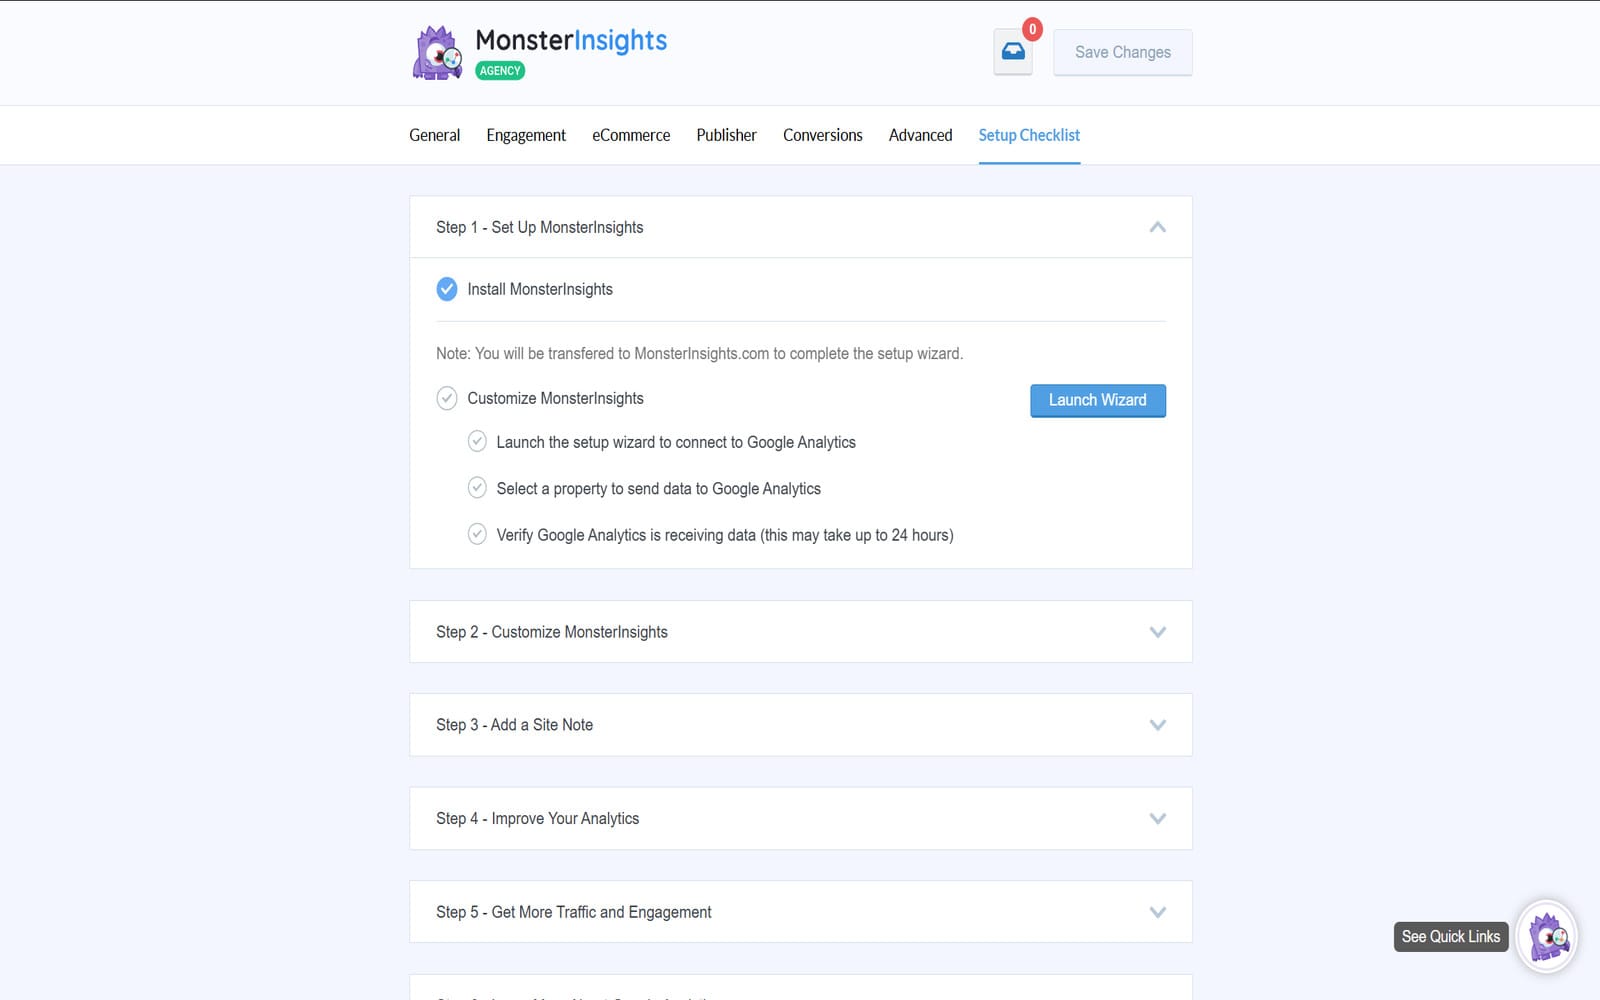Click the green AGENCY license badge
This screenshot has width=1600, height=1000.
500,71
